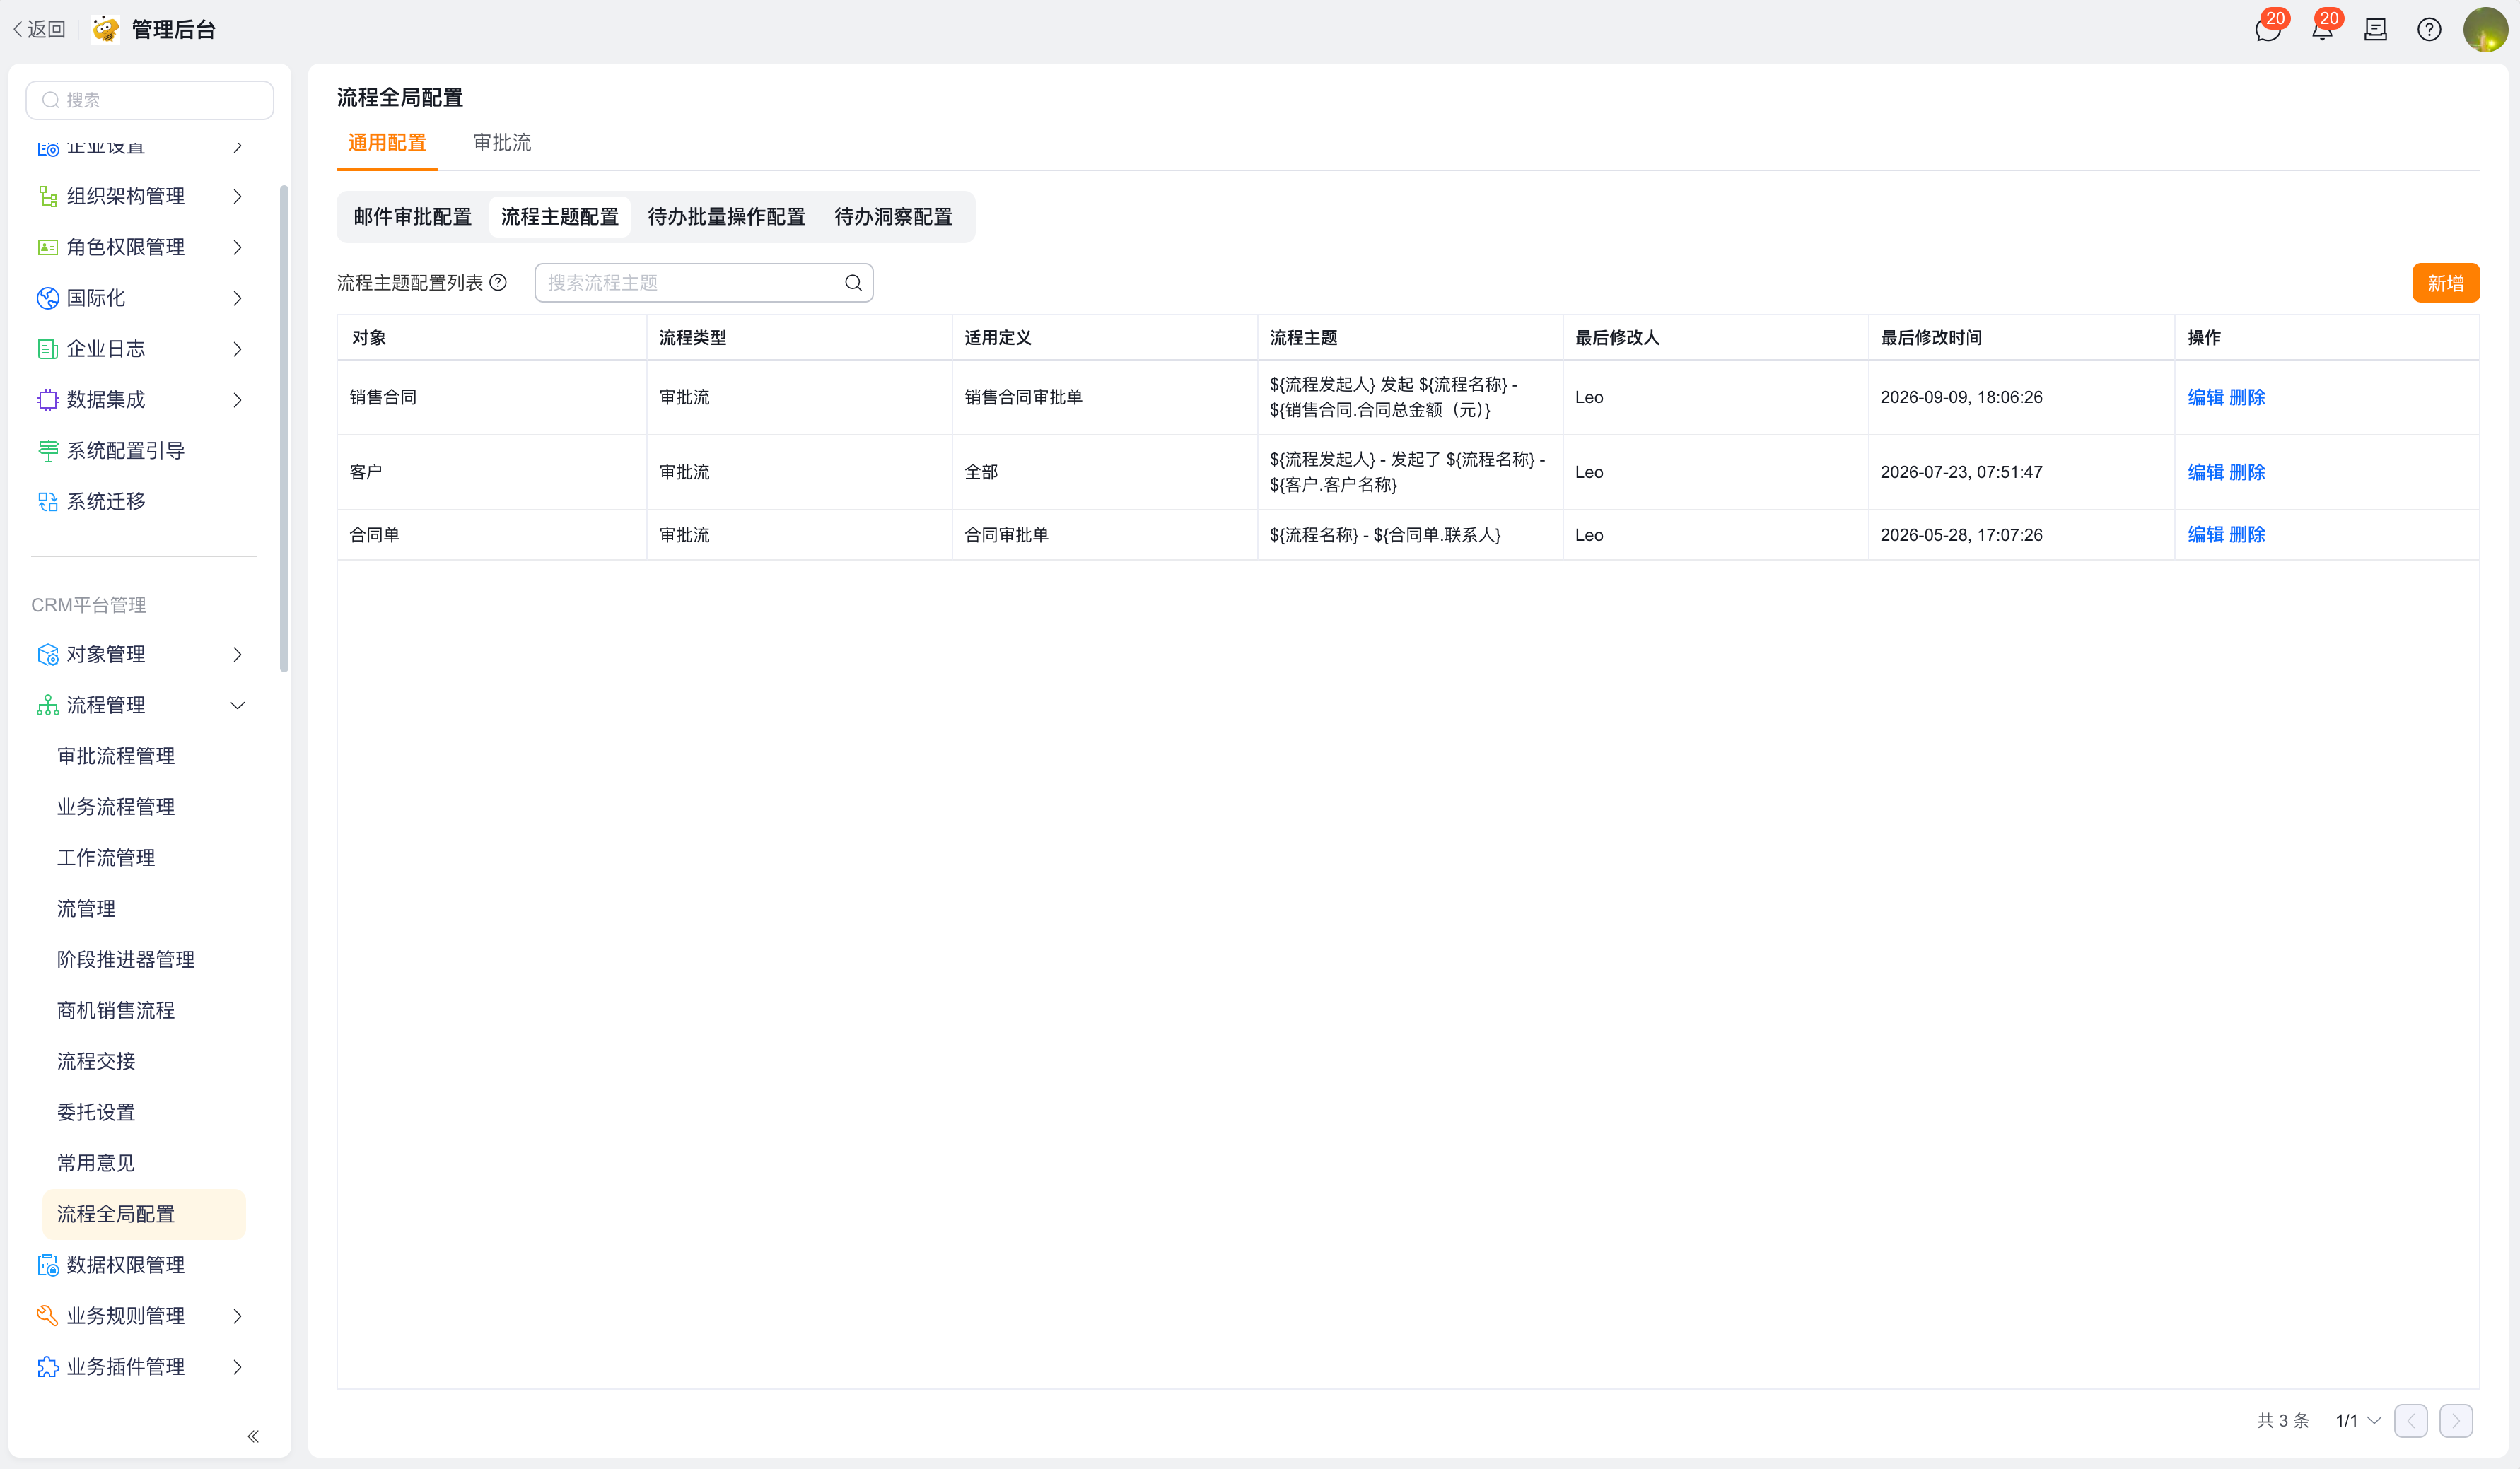2520x1469 pixels.
Task: Collapse the sidebar with double-chevron icon
Action: (253, 1436)
